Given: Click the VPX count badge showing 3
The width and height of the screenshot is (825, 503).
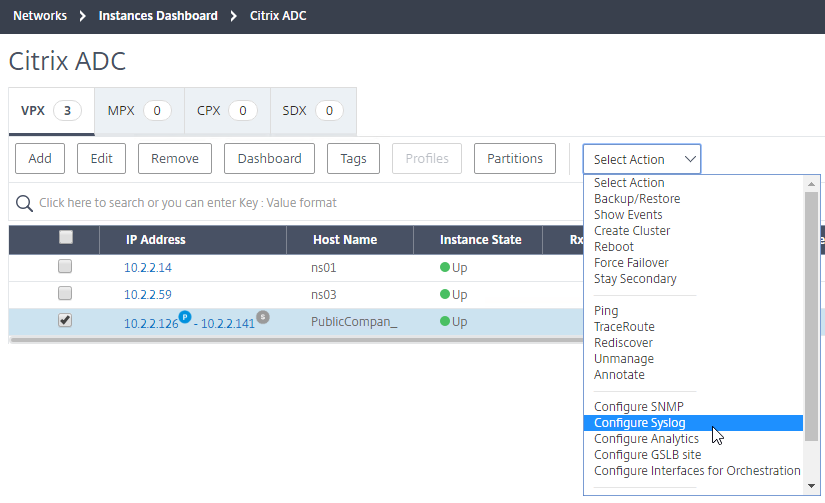Looking at the screenshot, I should [67, 110].
